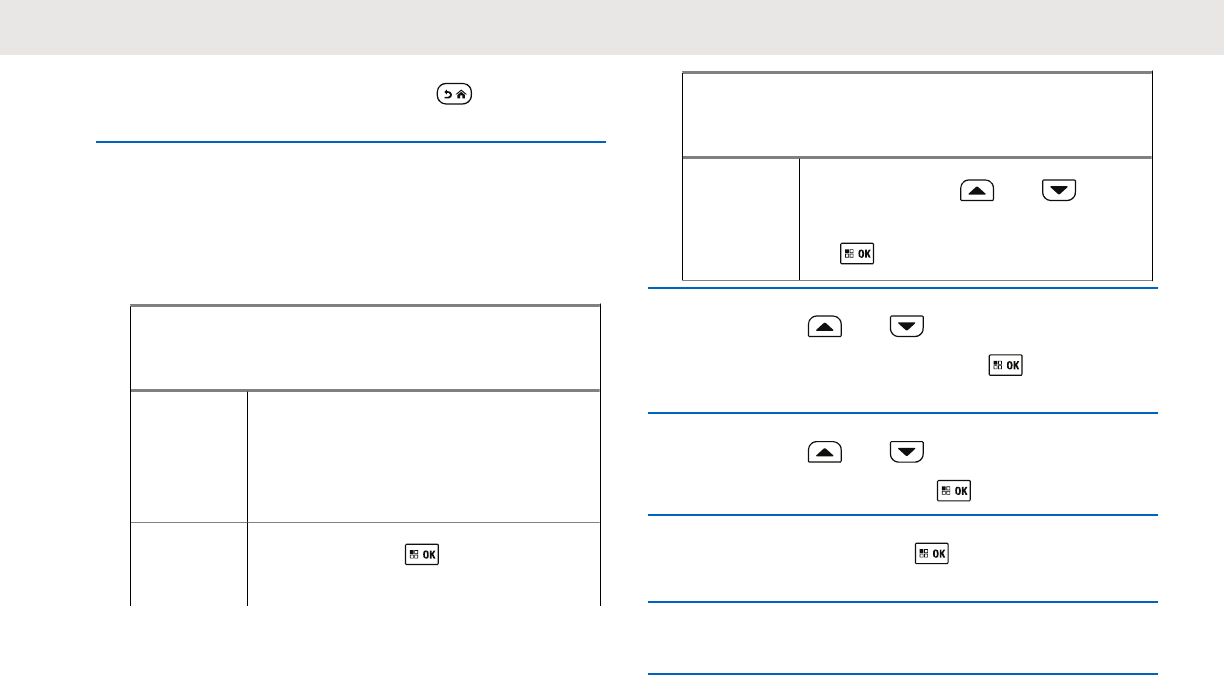Click the up arrow icon inside right table
This screenshot has height=675, width=1224.
pyautogui.click(x=976, y=192)
